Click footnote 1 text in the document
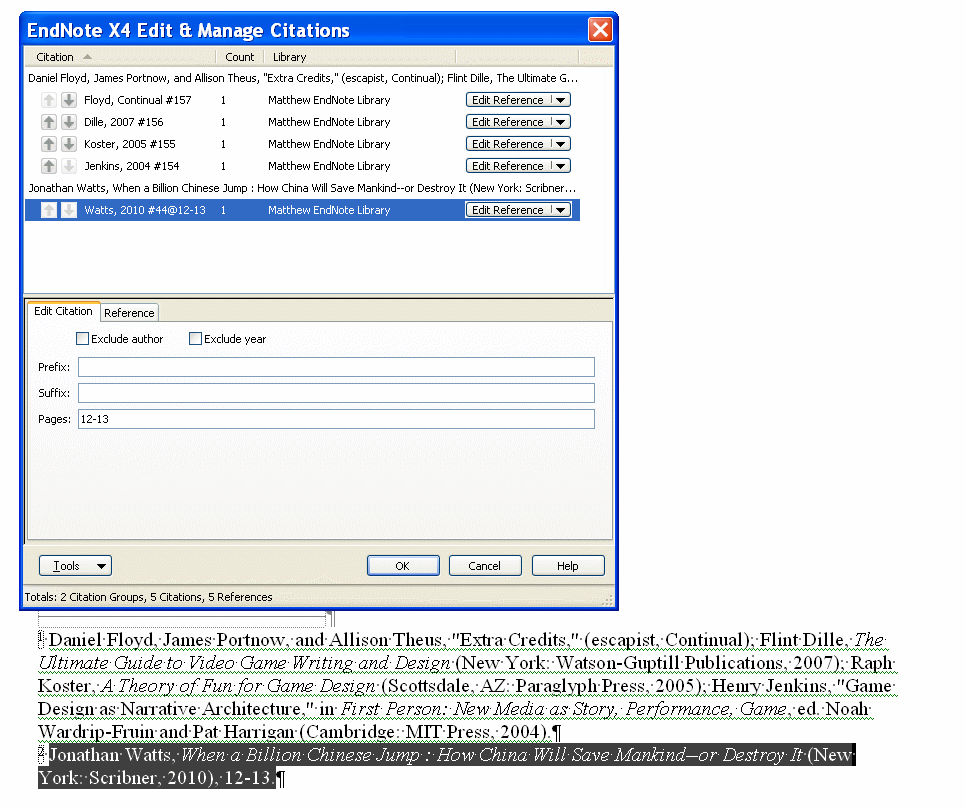 click(467, 685)
